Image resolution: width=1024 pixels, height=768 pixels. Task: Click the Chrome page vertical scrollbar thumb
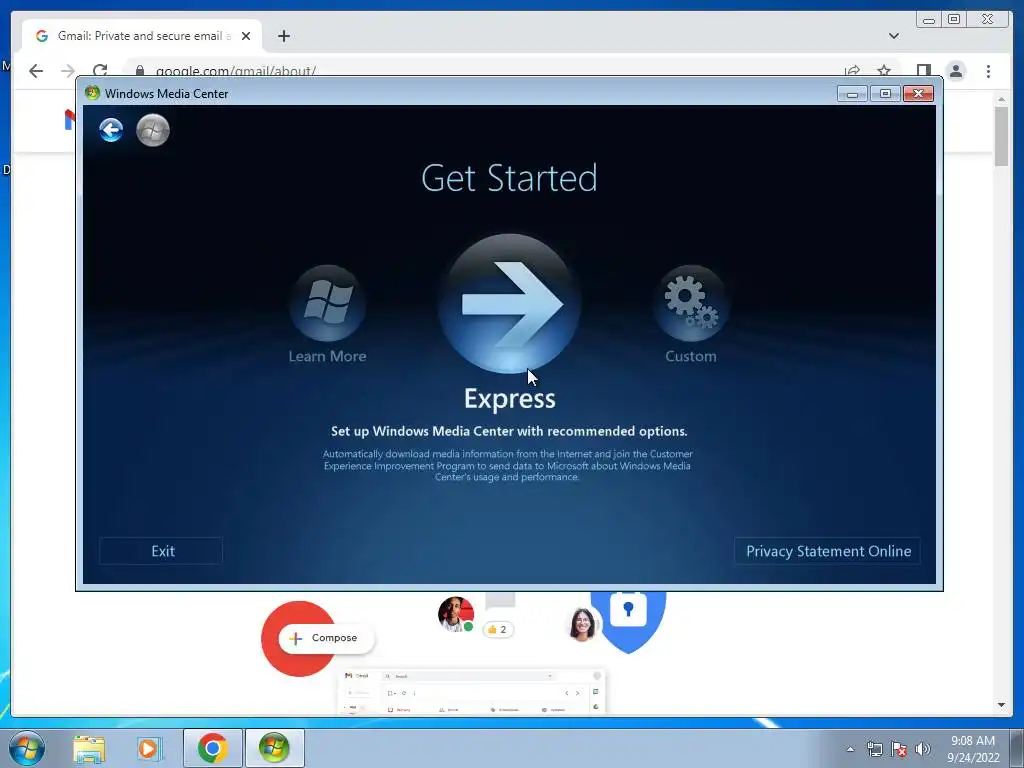click(x=1002, y=136)
